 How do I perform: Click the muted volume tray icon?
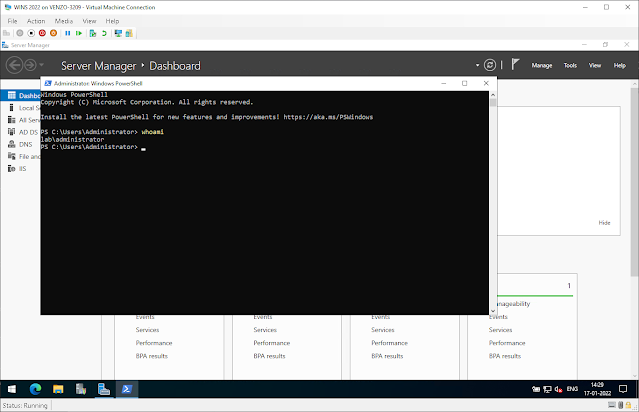(x=558, y=389)
